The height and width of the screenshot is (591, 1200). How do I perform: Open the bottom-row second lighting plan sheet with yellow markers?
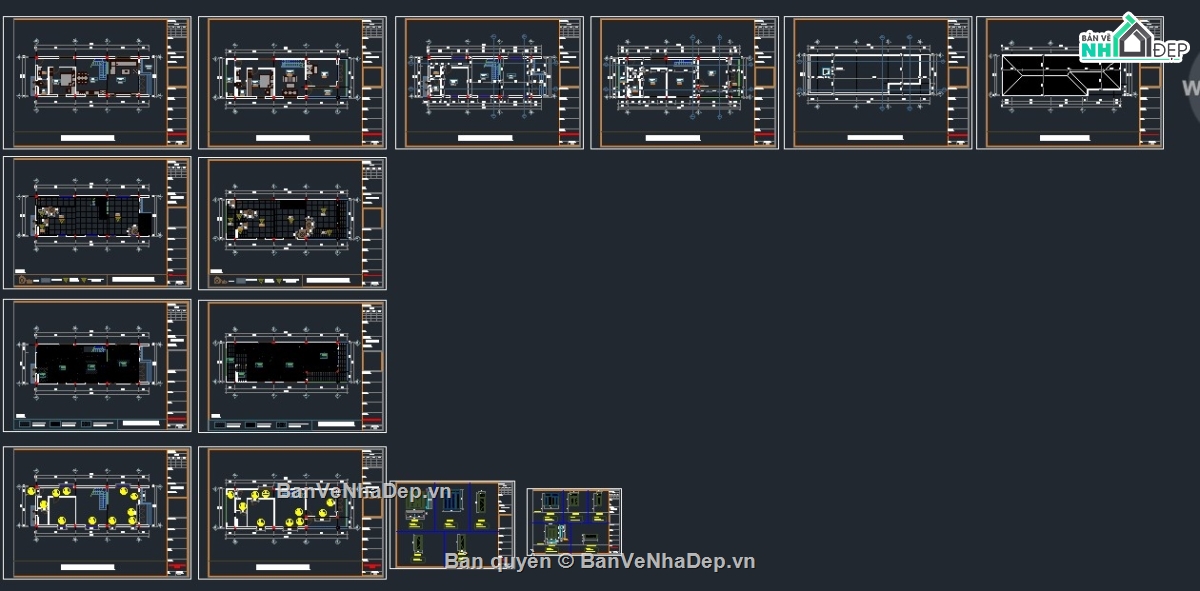[292, 513]
